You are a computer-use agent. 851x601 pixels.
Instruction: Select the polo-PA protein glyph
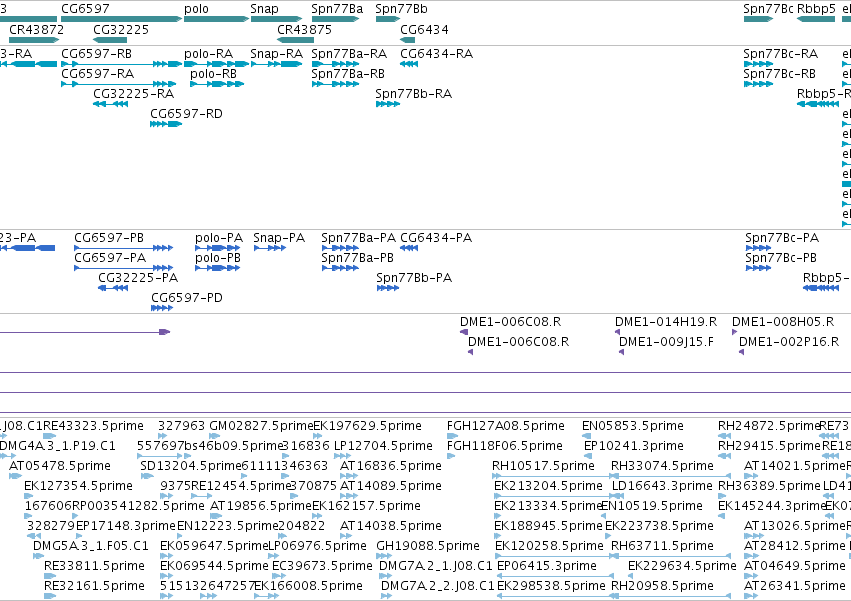coord(218,248)
